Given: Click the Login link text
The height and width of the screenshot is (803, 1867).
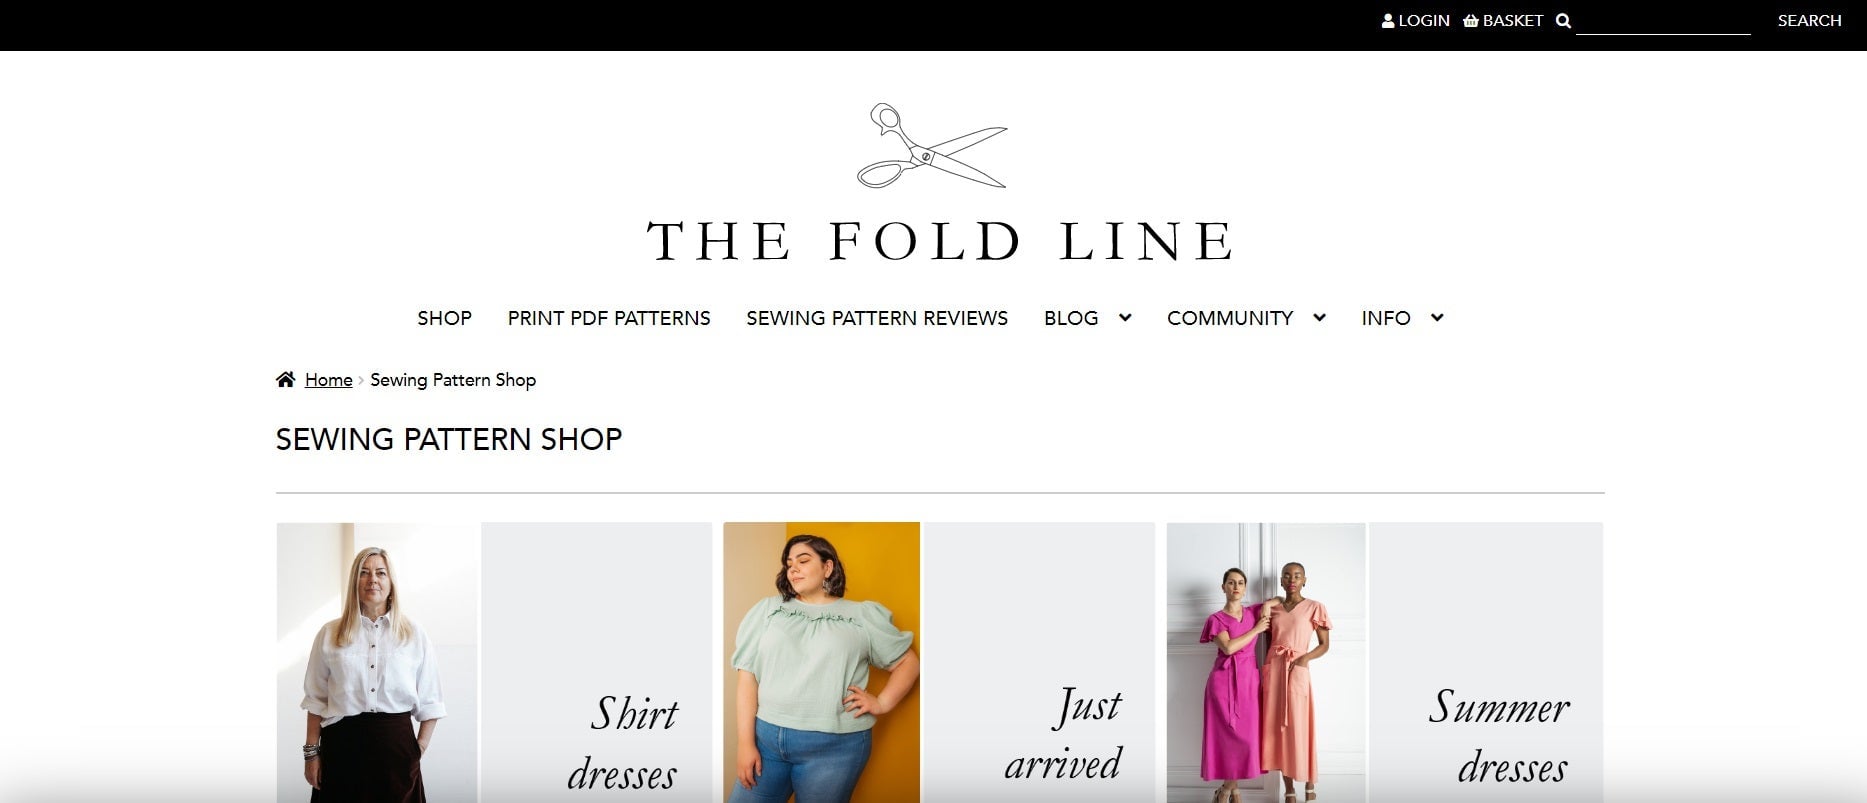Looking at the screenshot, I should click(x=1424, y=21).
